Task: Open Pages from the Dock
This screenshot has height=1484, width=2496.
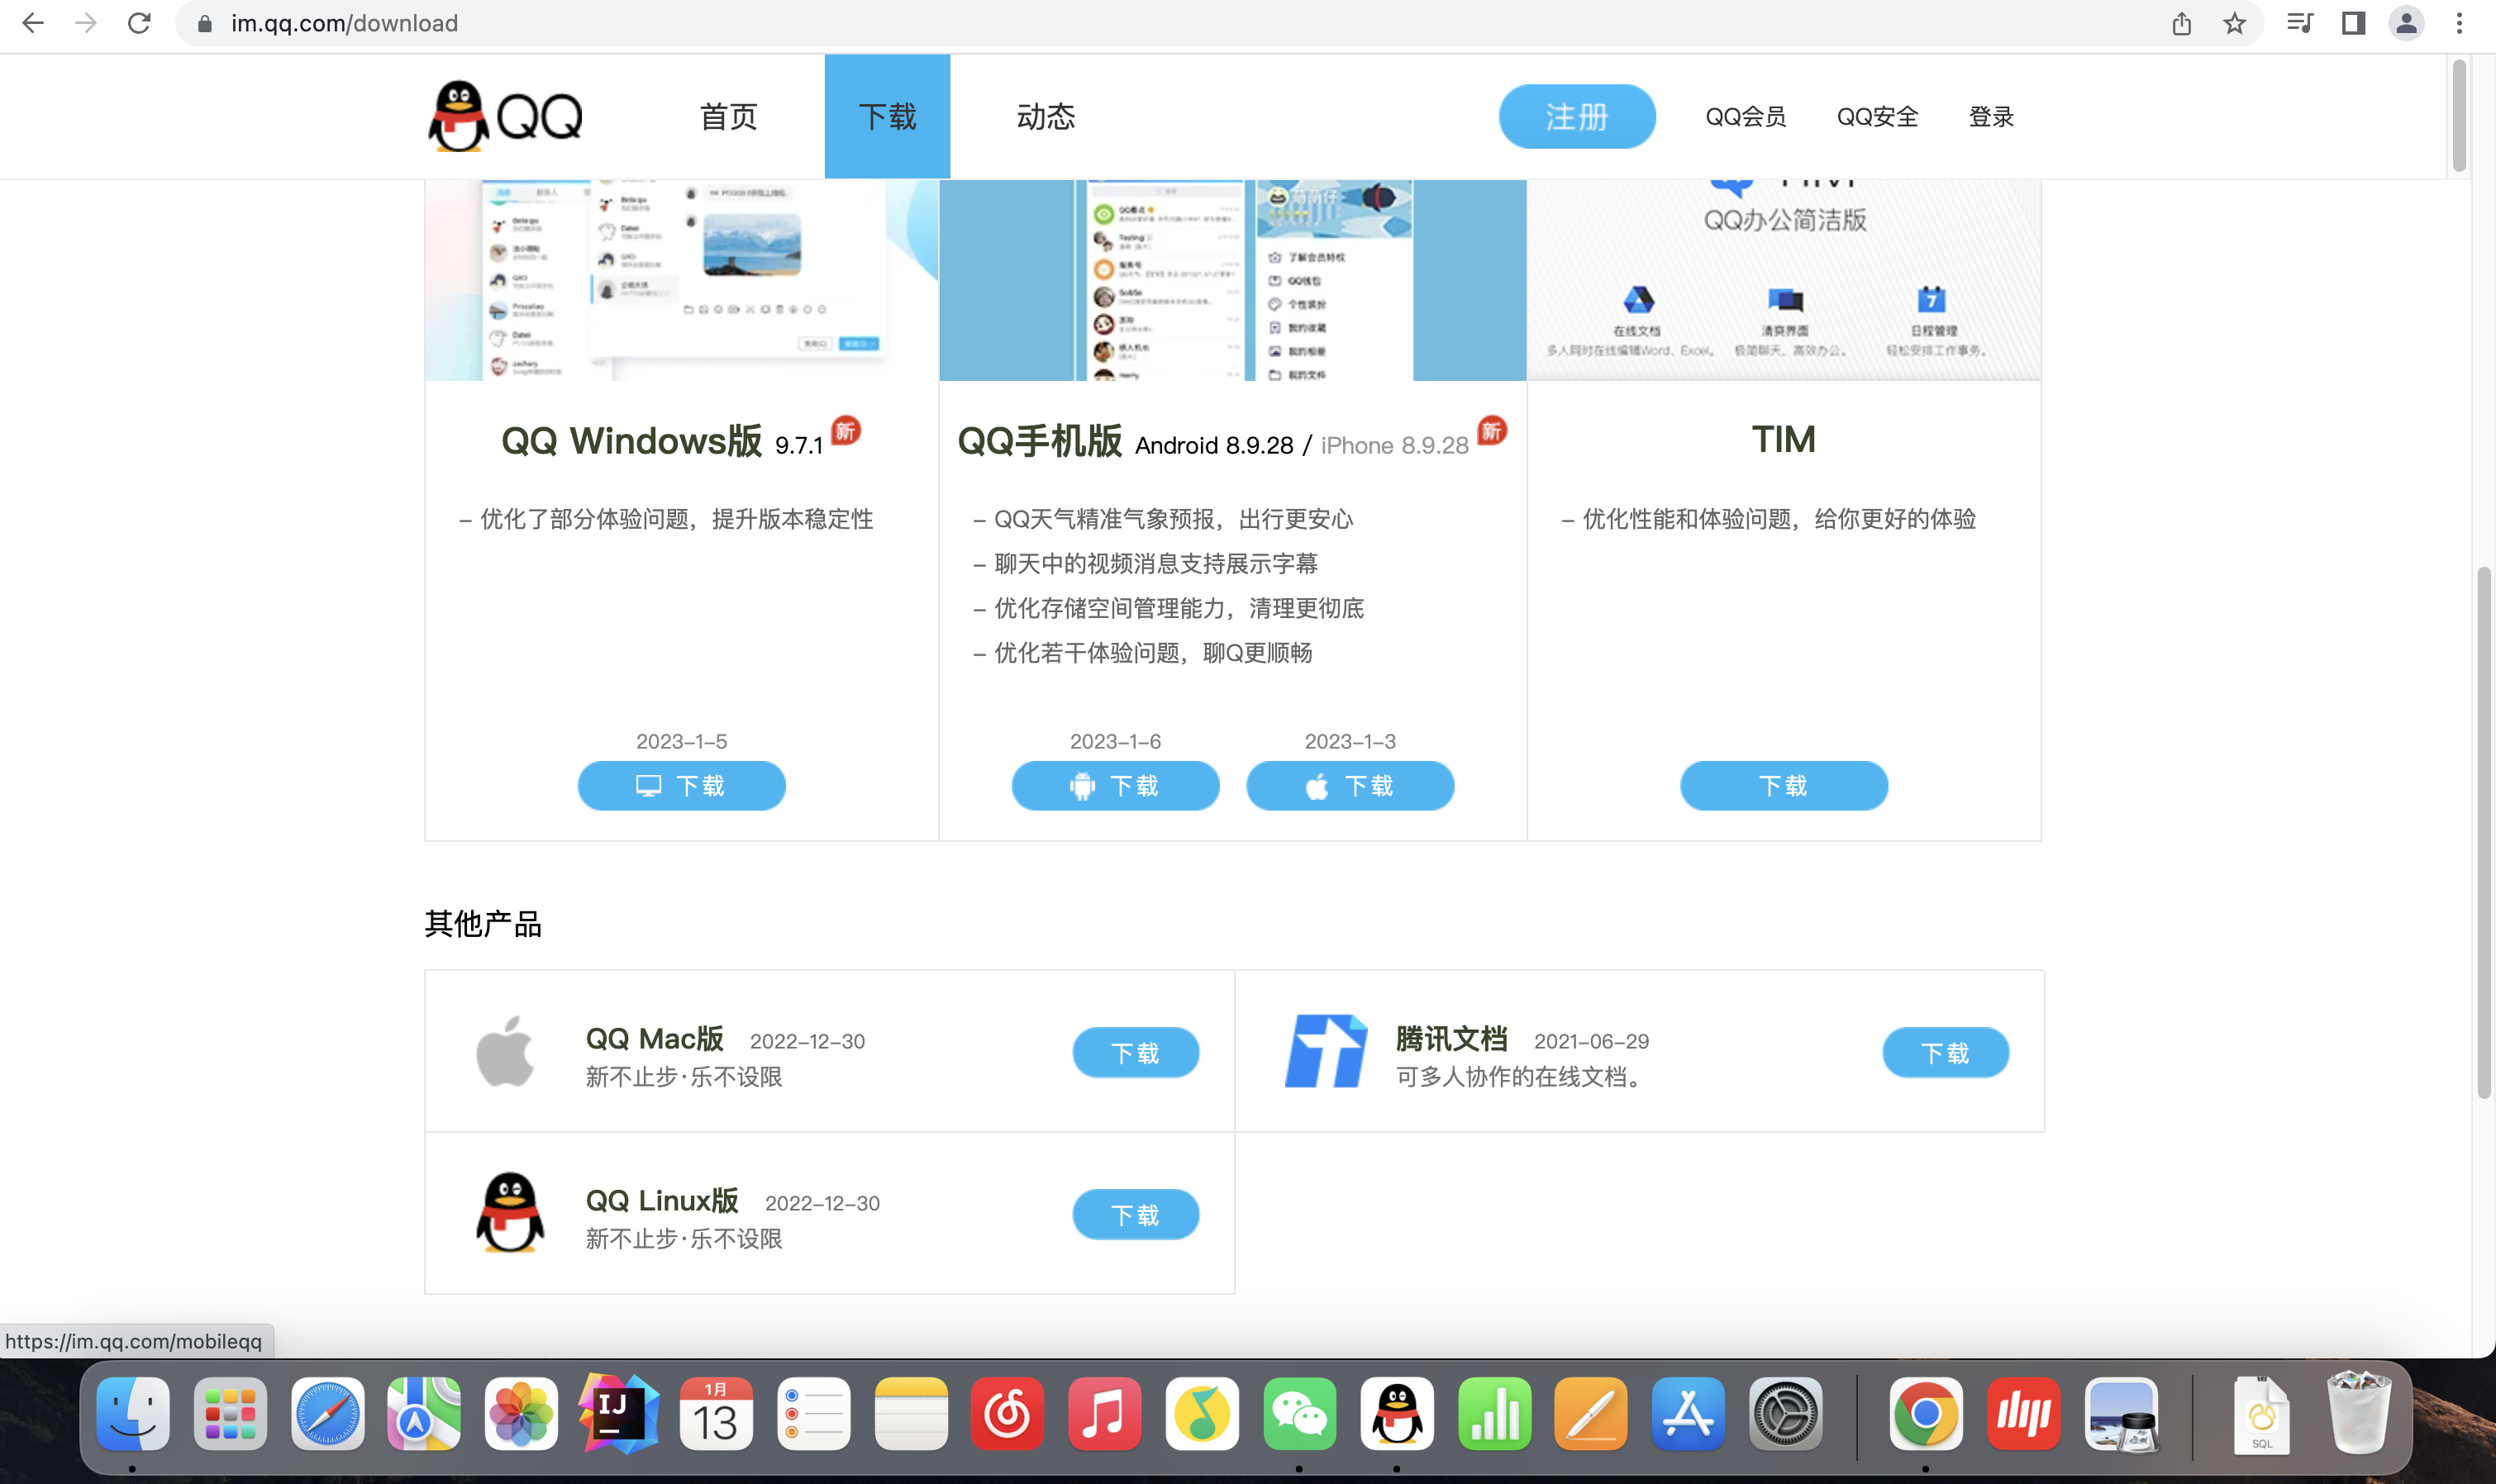Action: [1591, 1413]
